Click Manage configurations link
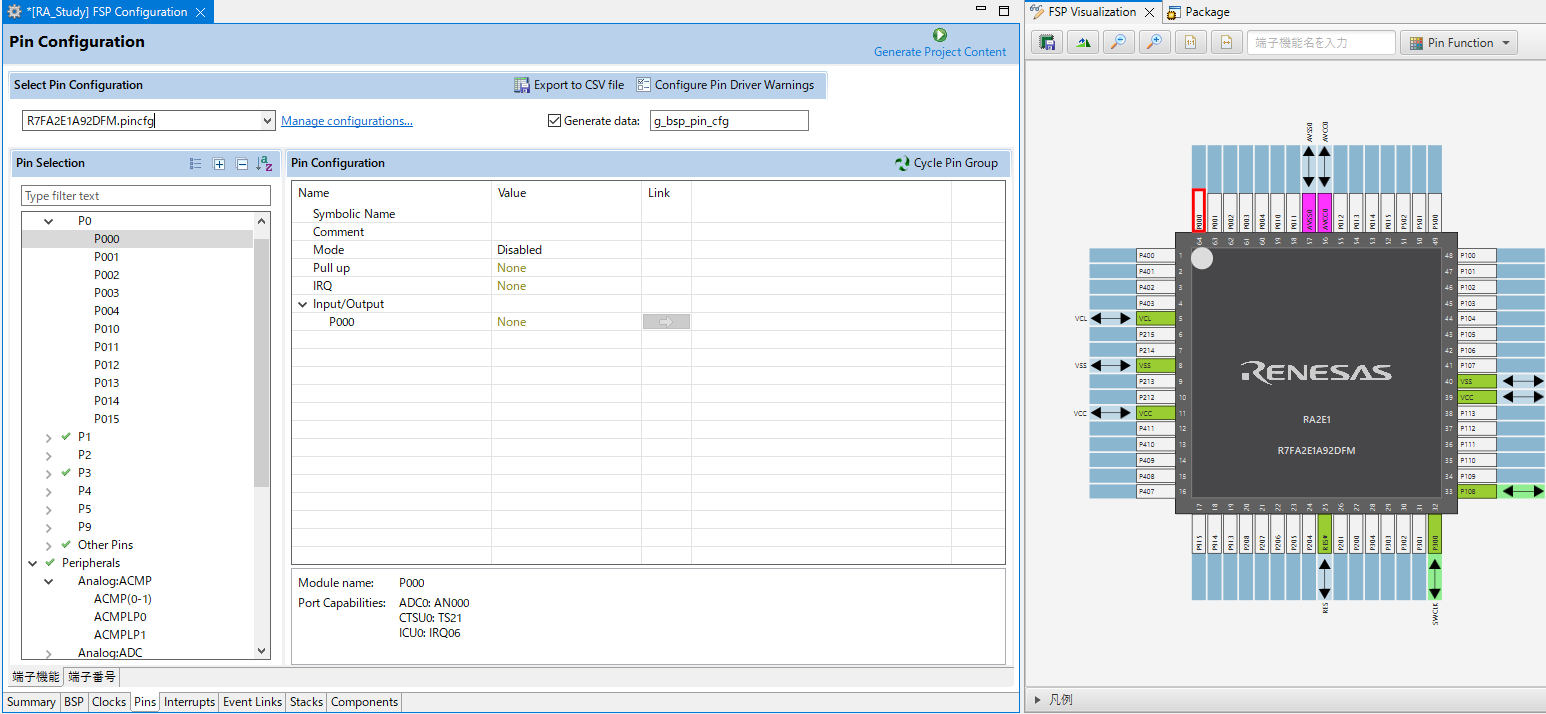 pos(346,121)
